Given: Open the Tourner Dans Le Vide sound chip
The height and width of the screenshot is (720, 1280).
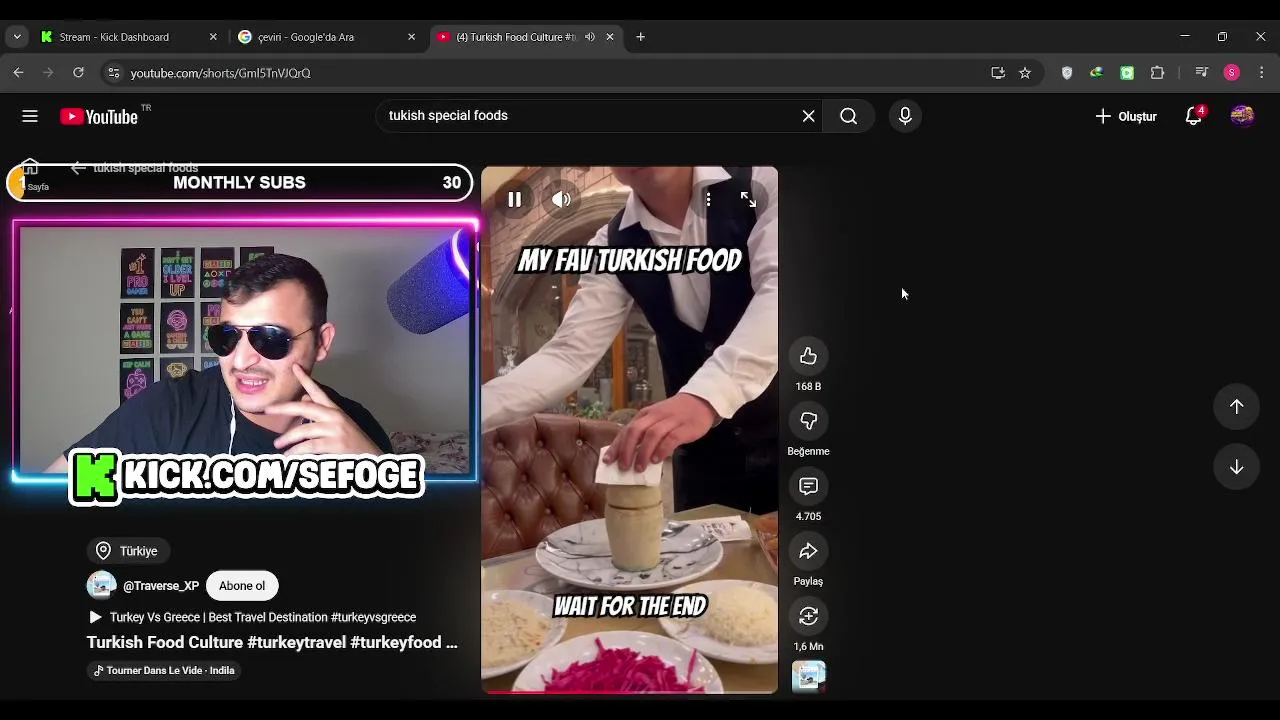Looking at the screenshot, I should tap(164, 670).
